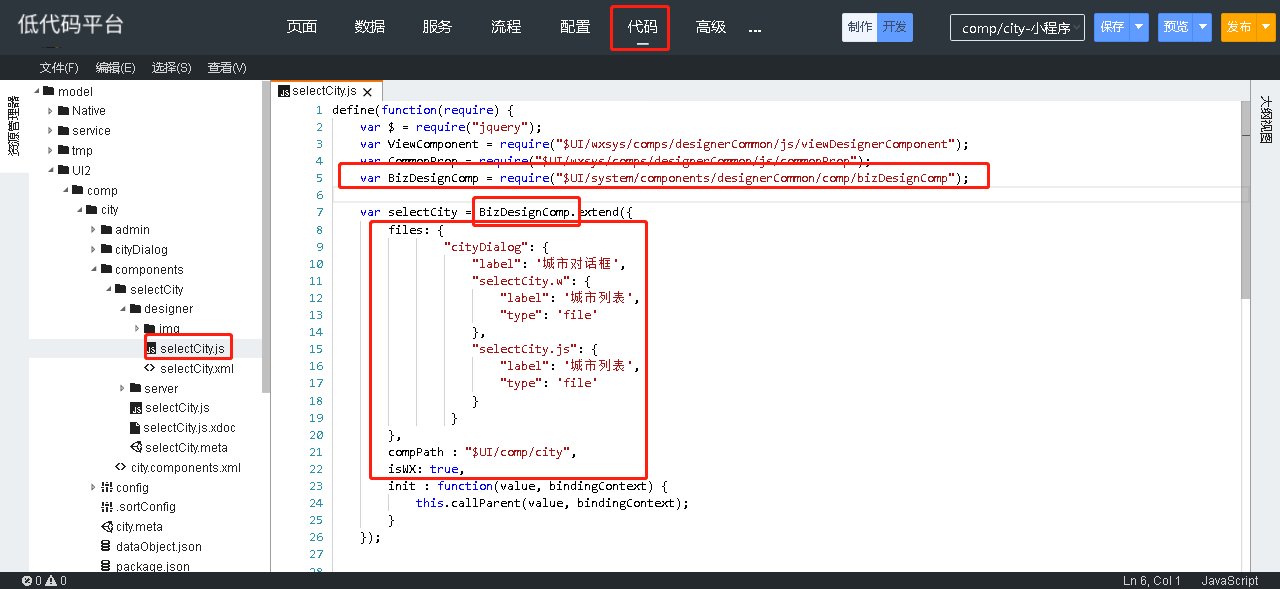Open dropdown arrow next to 保存
This screenshot has width=1280, height=589.
(1139, 28)
